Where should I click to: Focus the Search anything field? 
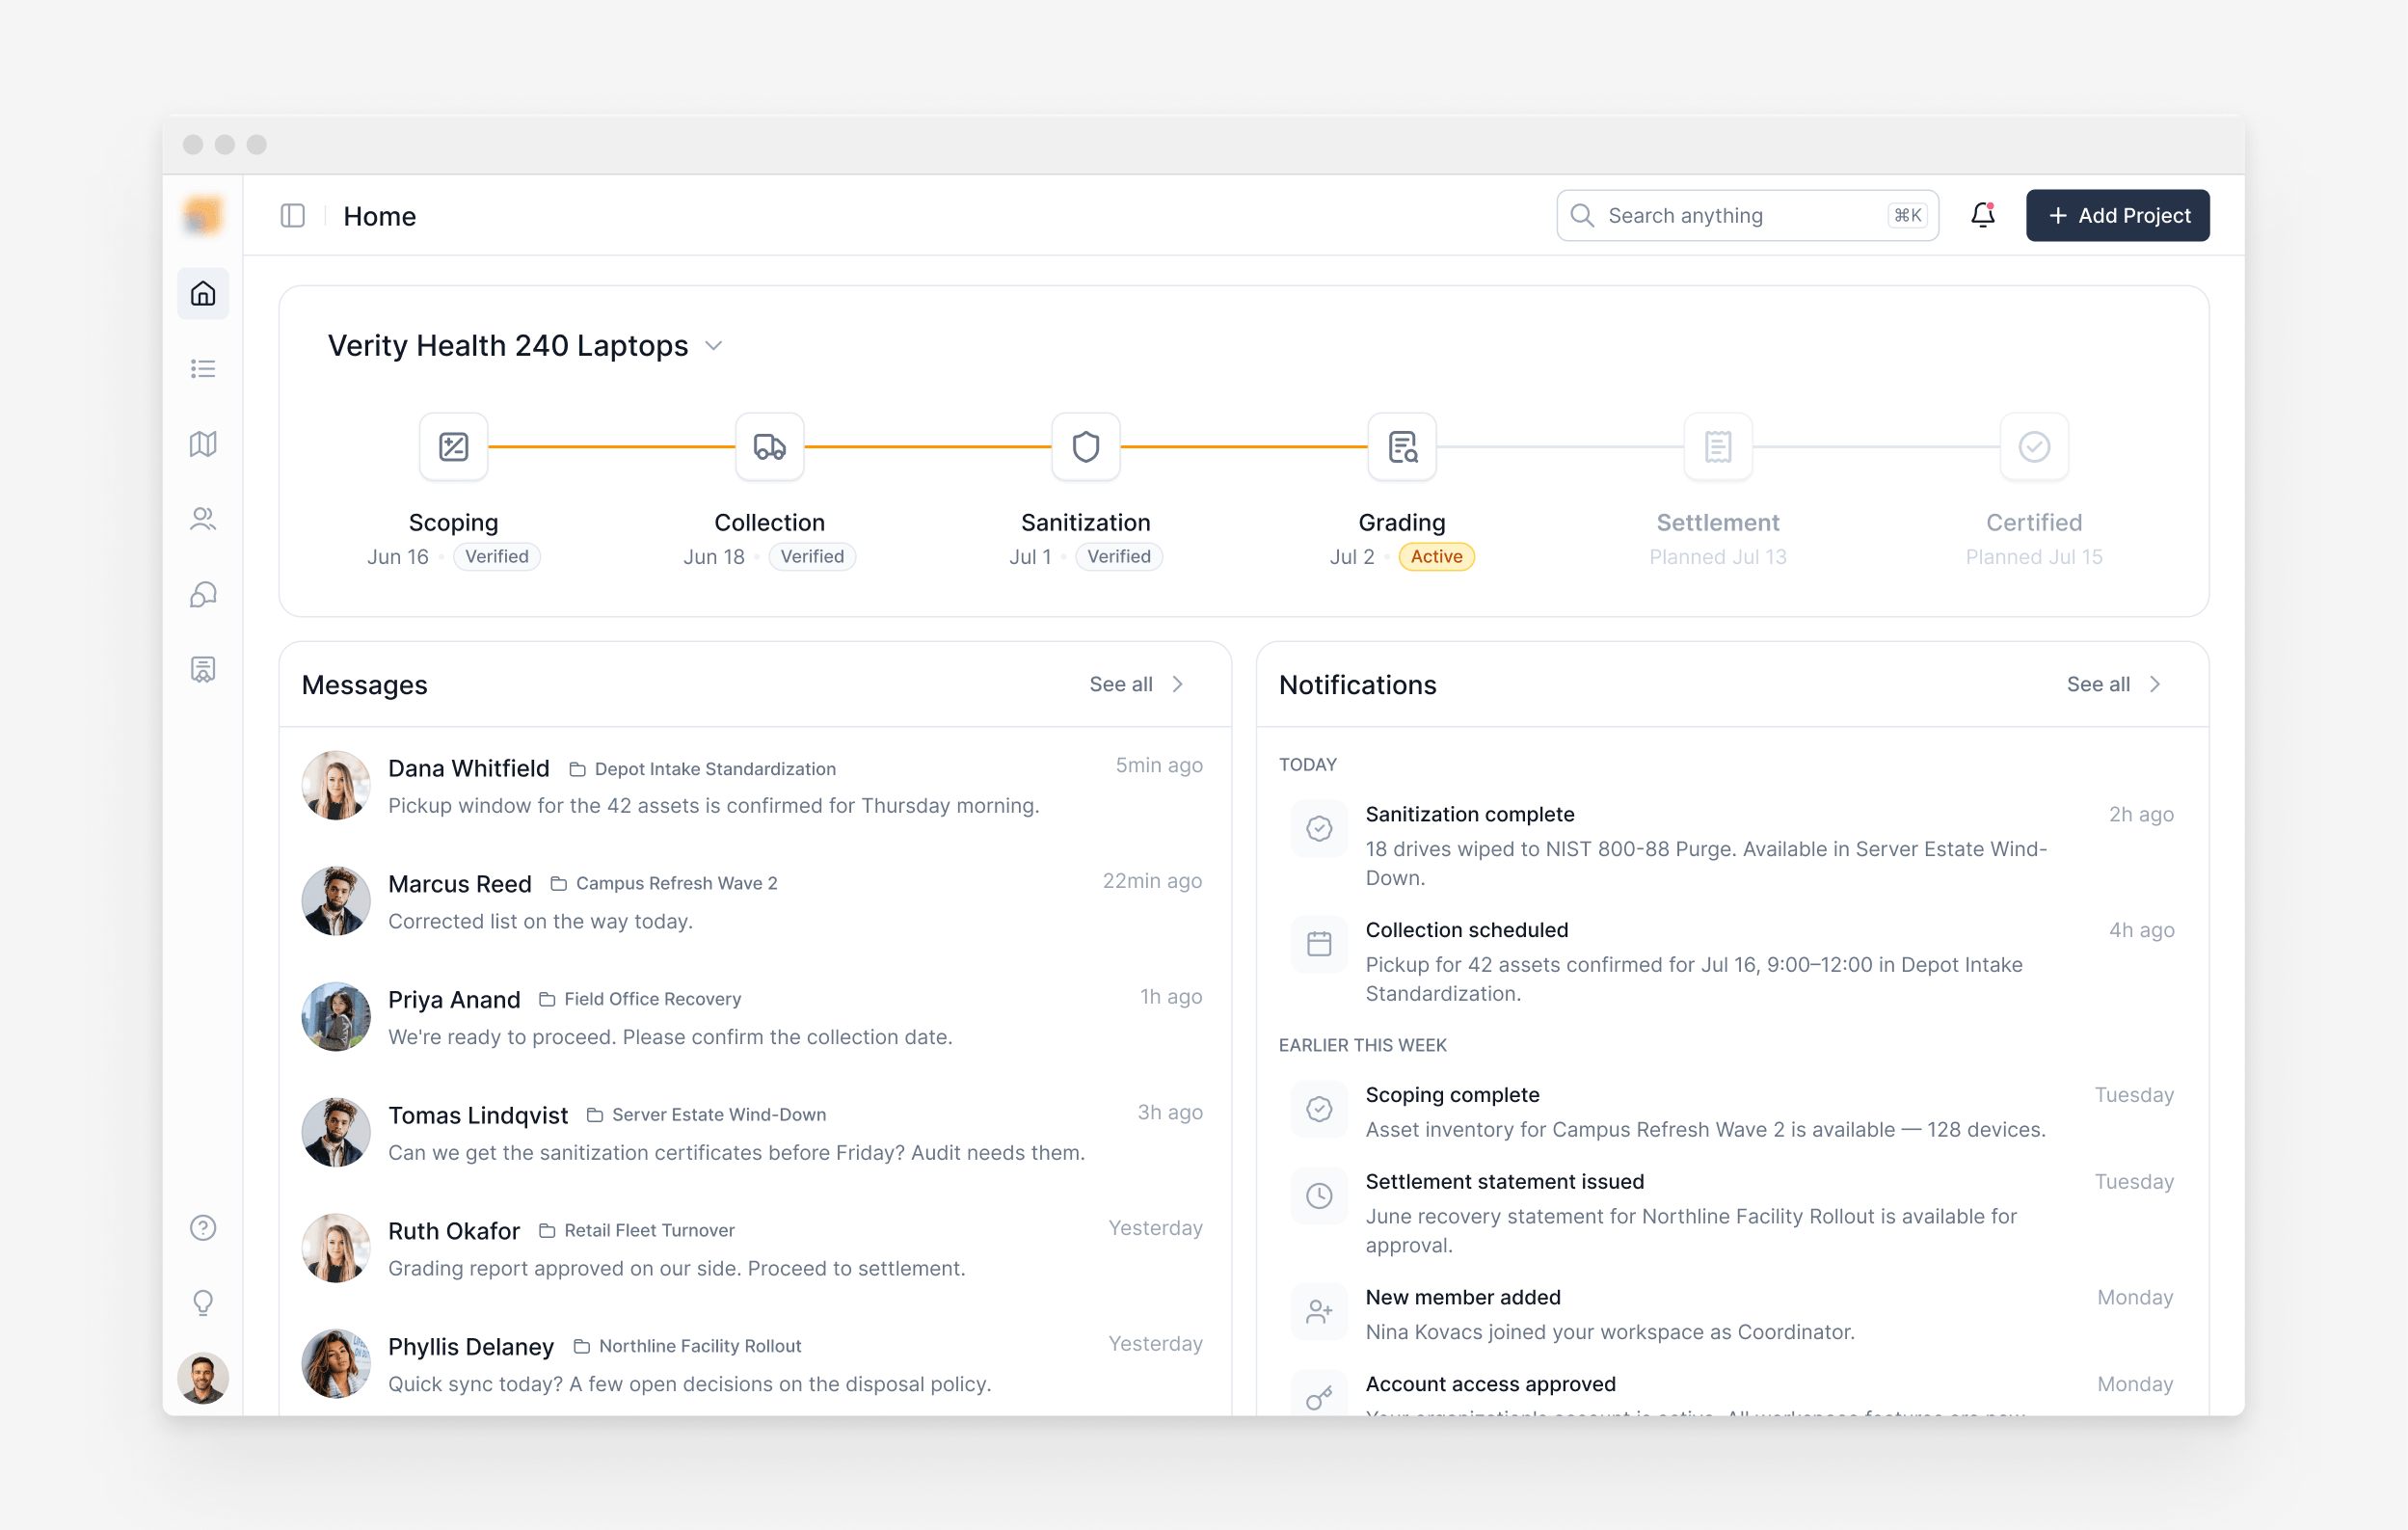(x=1747, y=215)
